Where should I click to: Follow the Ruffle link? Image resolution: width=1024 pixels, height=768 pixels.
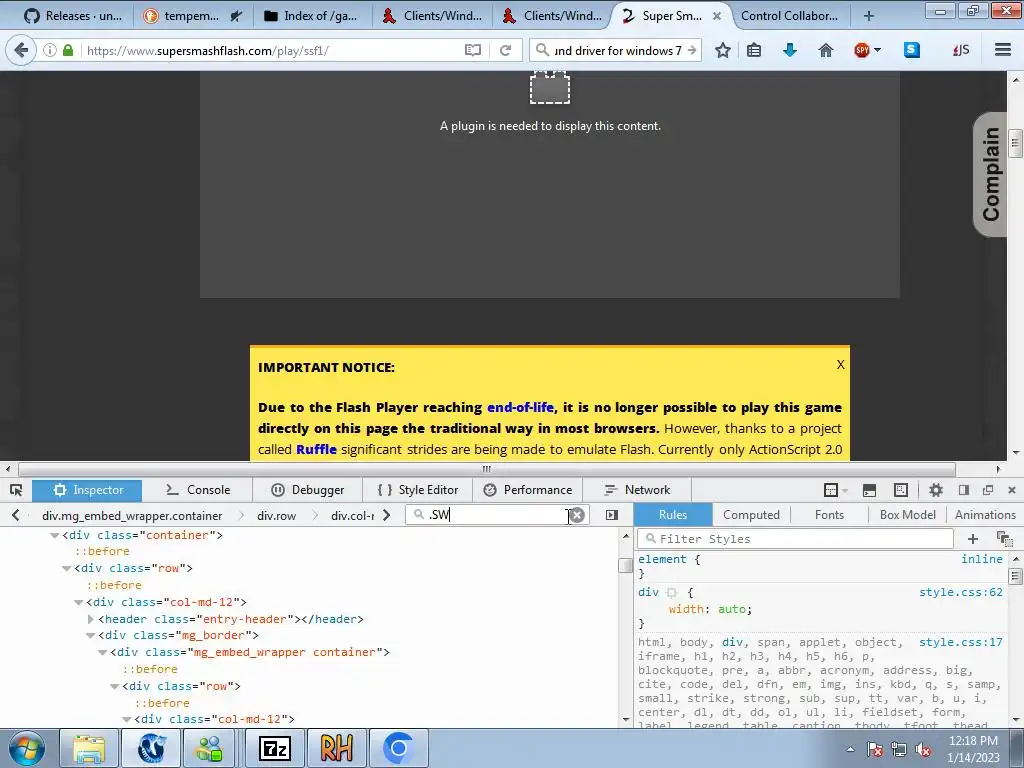tap(316, 449)
